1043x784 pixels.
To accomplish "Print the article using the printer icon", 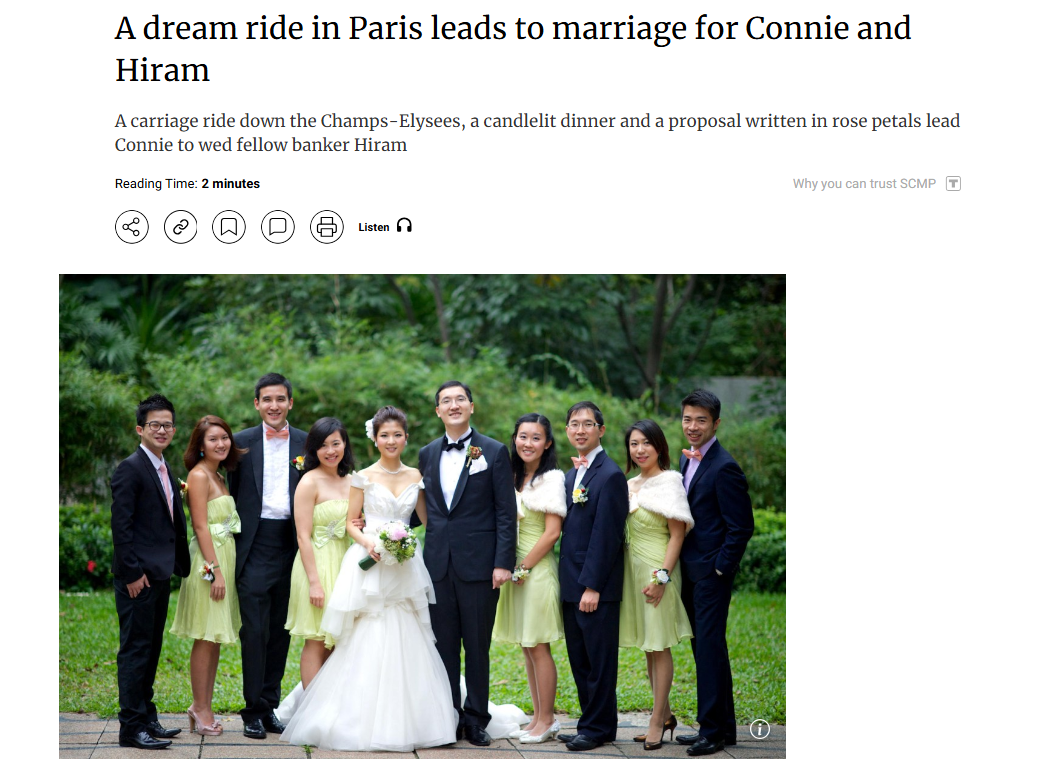I will [x=327, y=227].
